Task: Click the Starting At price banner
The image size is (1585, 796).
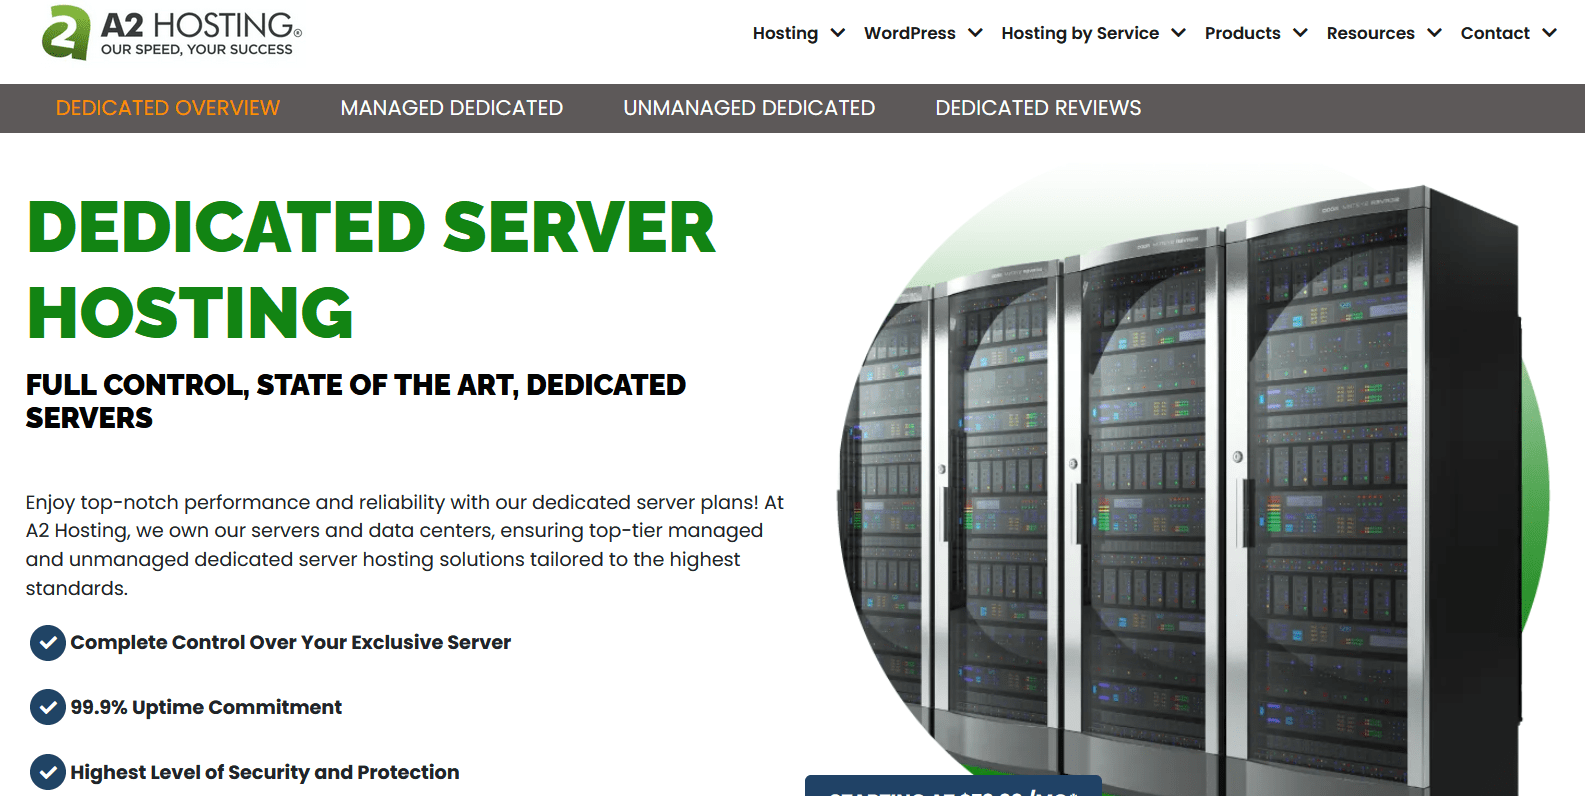Action: coord(952,787)
